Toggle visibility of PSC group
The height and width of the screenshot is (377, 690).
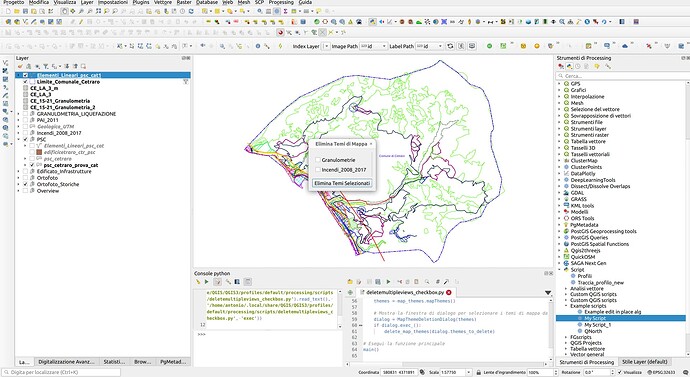(x=26, y=139)
